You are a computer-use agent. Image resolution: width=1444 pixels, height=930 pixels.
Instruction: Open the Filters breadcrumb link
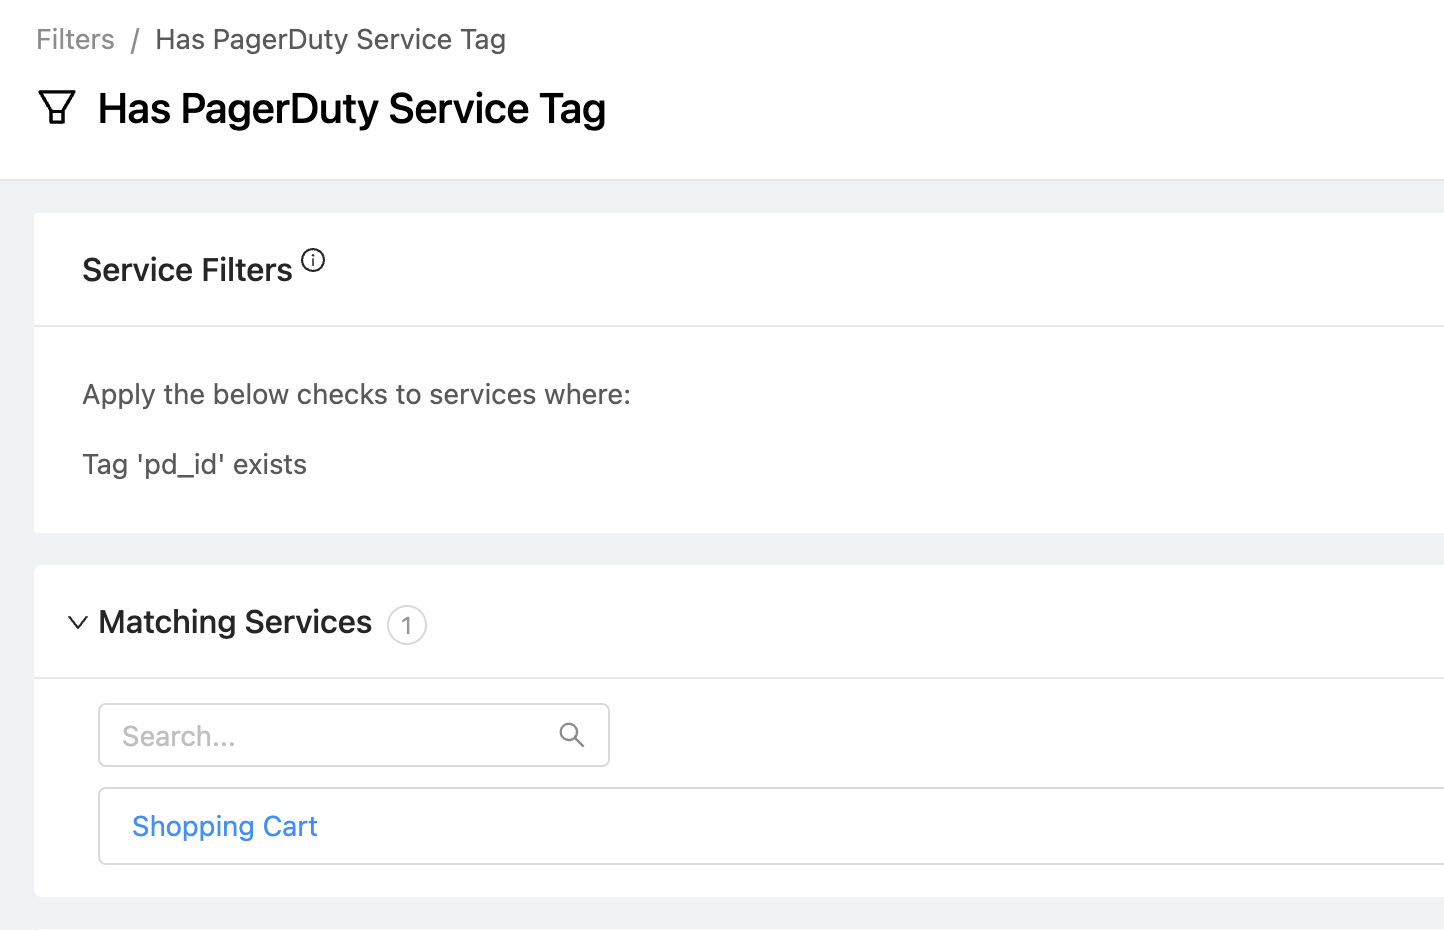[x=75, y=40]
